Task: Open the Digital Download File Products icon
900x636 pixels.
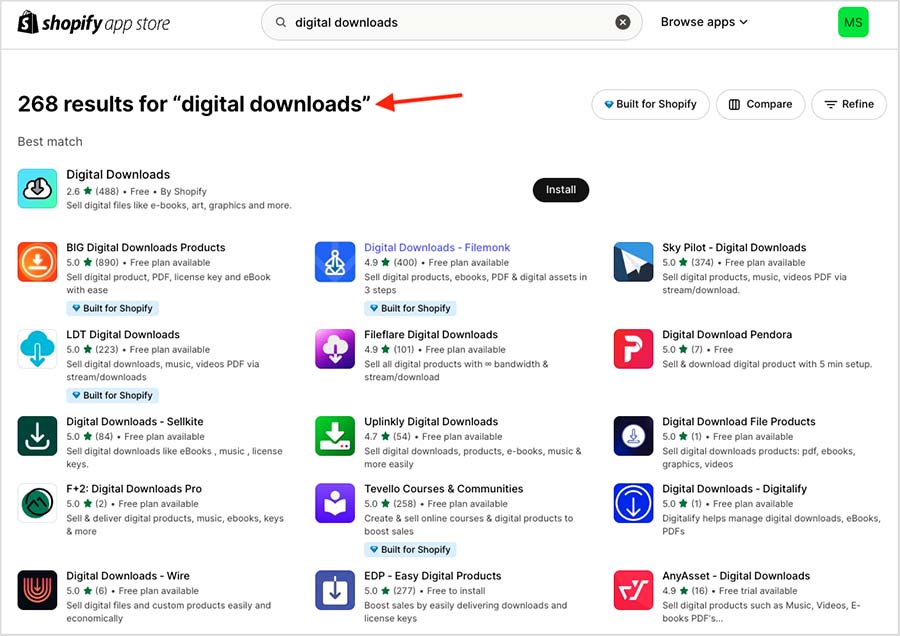Action: [633, 436]
